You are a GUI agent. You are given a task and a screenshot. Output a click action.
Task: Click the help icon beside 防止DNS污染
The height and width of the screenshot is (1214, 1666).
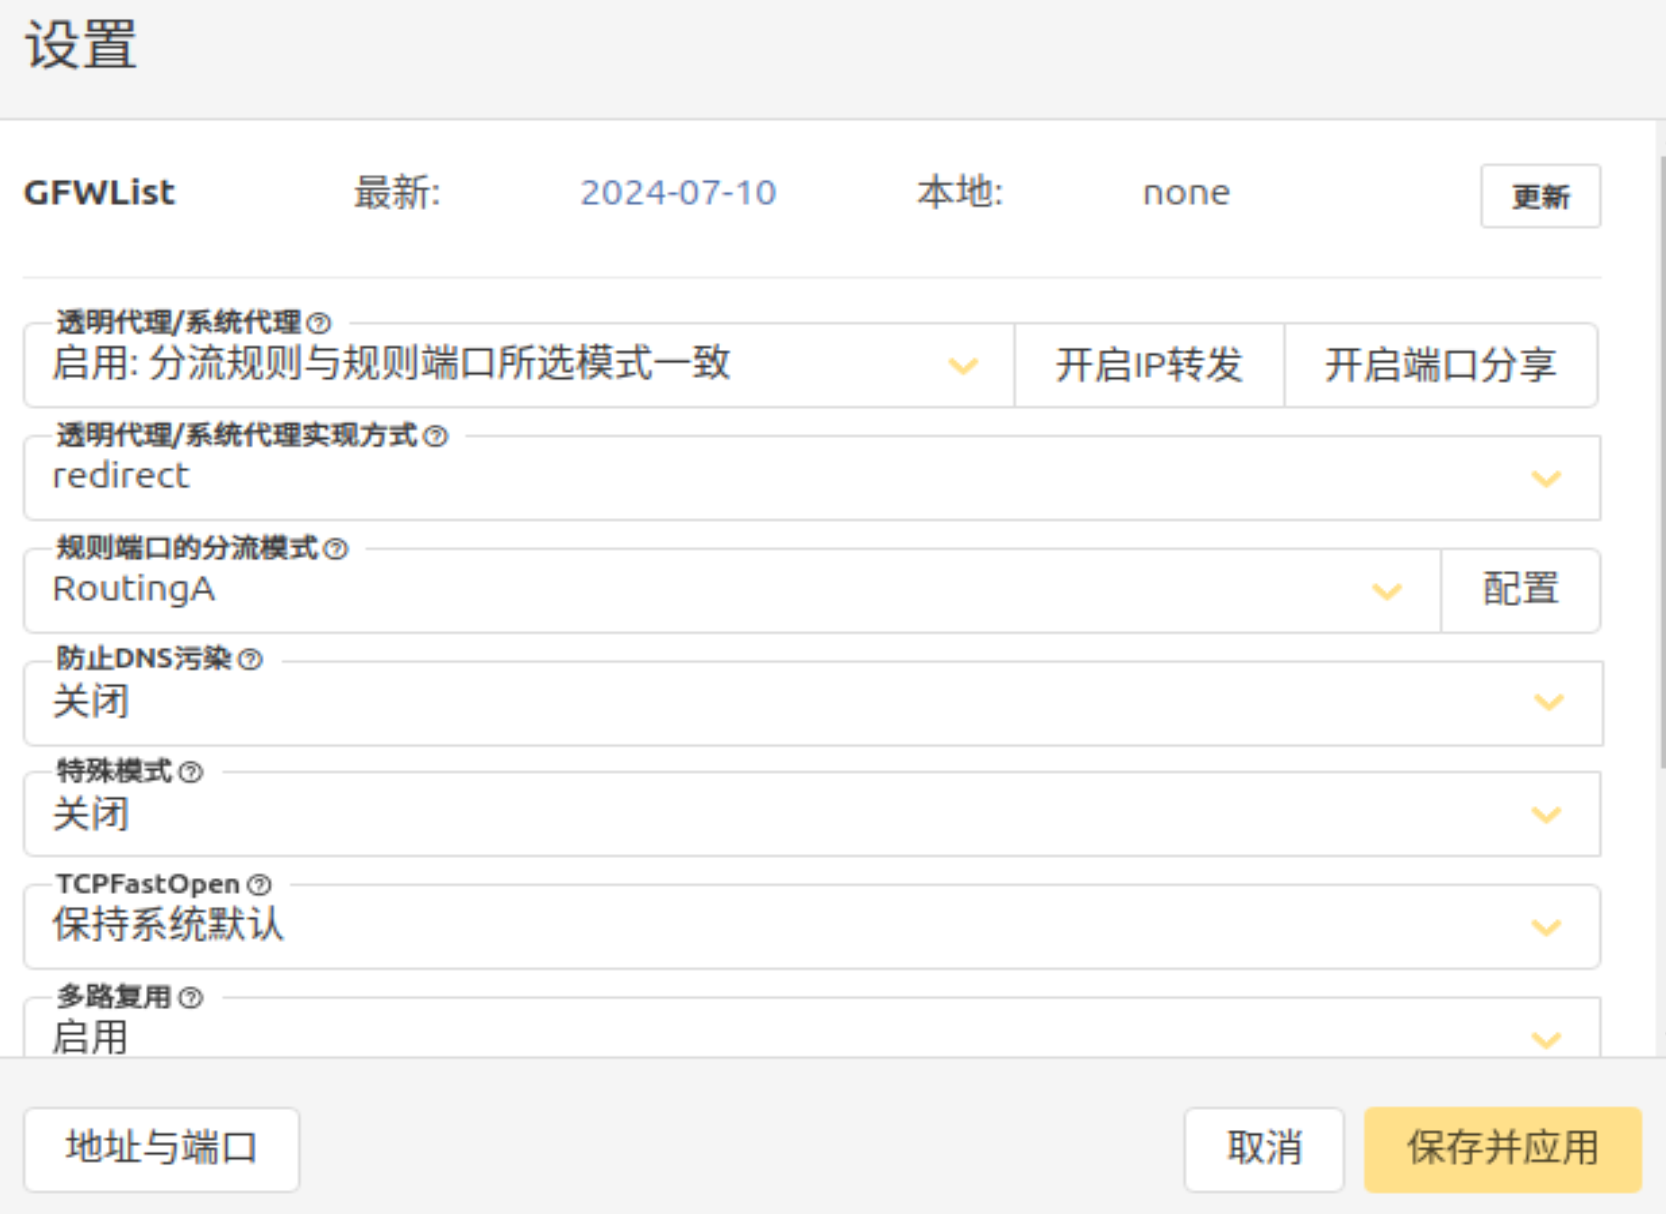[x=251, y=660]
